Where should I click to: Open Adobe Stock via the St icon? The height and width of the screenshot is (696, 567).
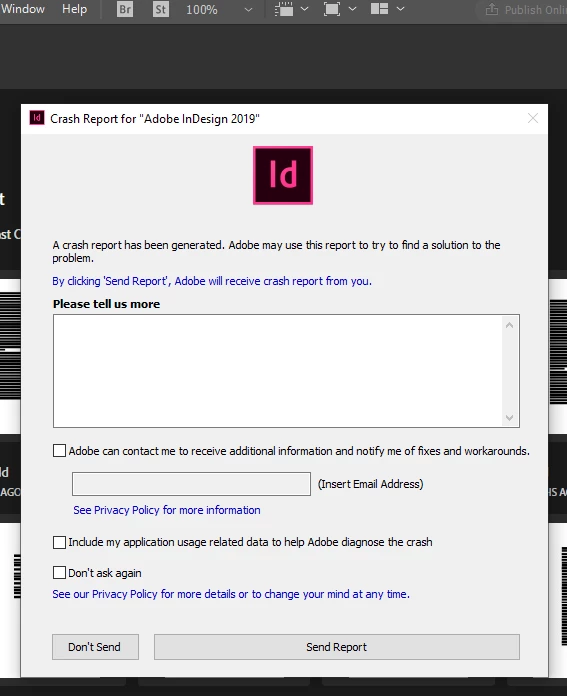[161, 9]
